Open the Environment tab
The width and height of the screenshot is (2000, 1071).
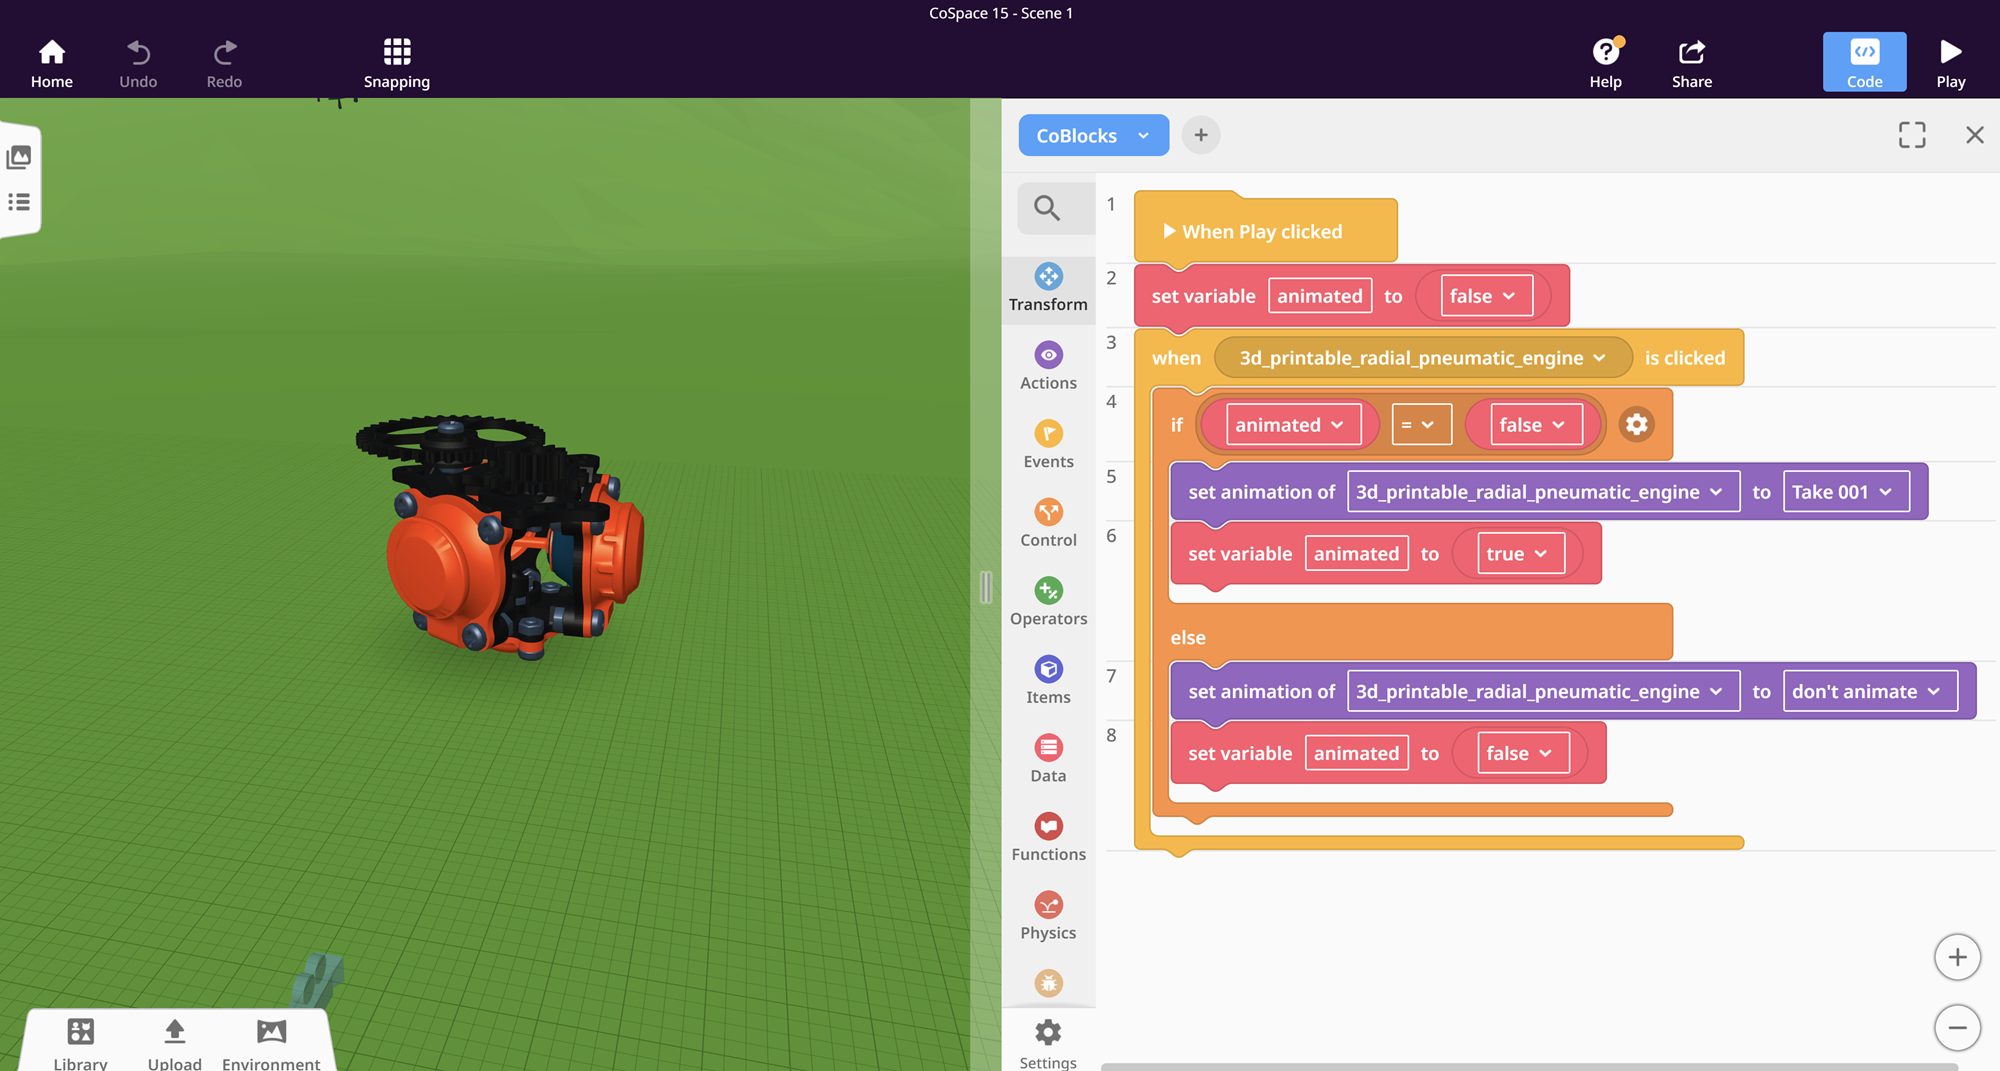pos(271,1043)
